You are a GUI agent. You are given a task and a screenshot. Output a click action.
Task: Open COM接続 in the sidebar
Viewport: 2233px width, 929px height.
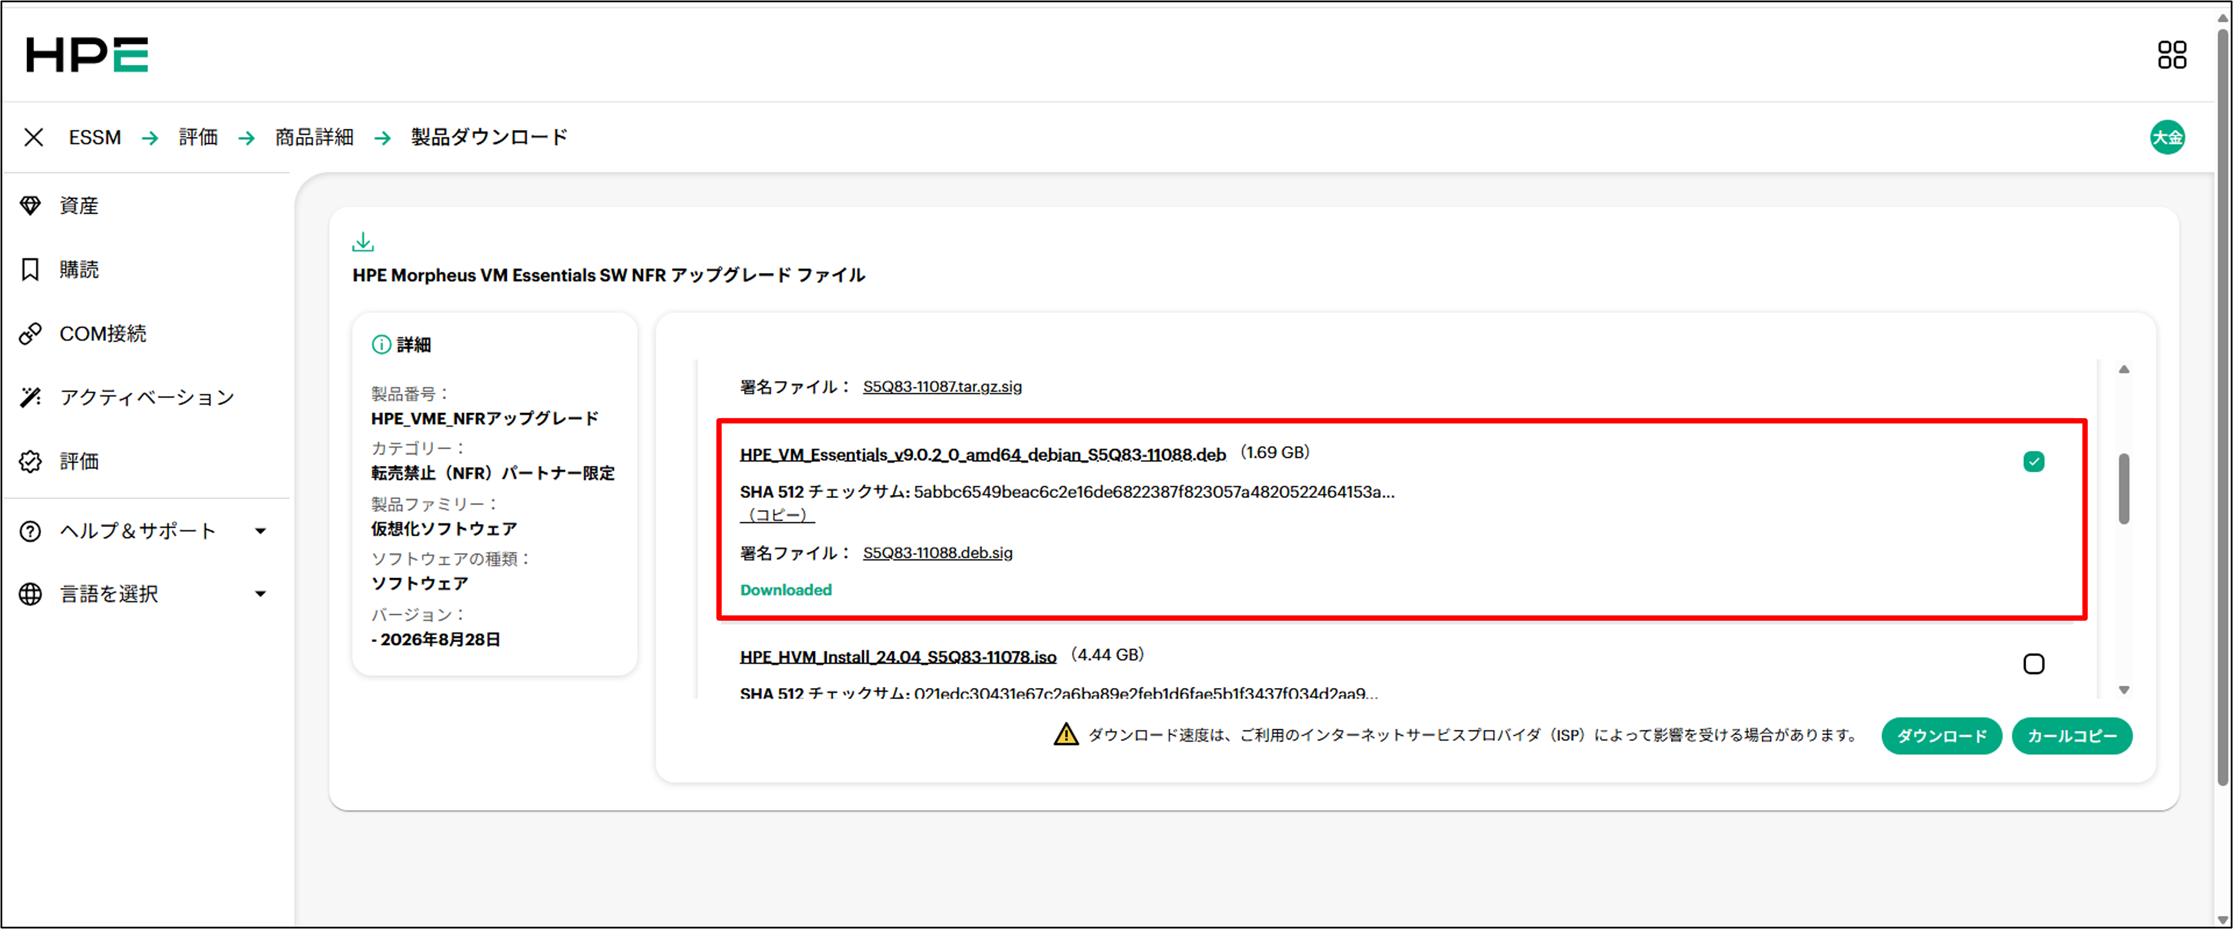[x=103, y=333]
